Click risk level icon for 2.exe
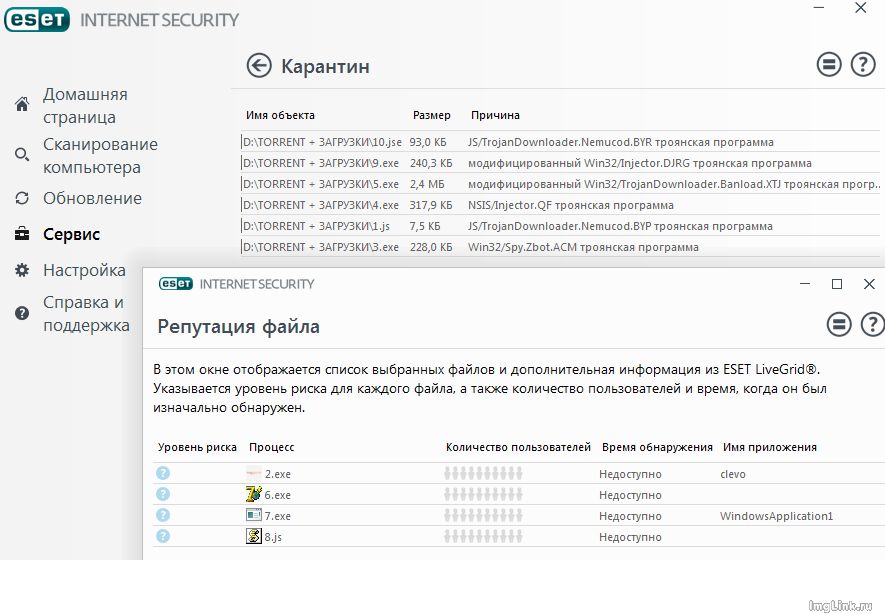 point(163,474)
